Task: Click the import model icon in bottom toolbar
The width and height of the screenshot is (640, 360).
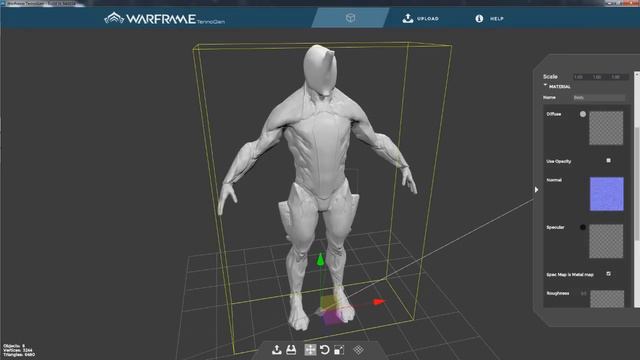Action: 277,350
